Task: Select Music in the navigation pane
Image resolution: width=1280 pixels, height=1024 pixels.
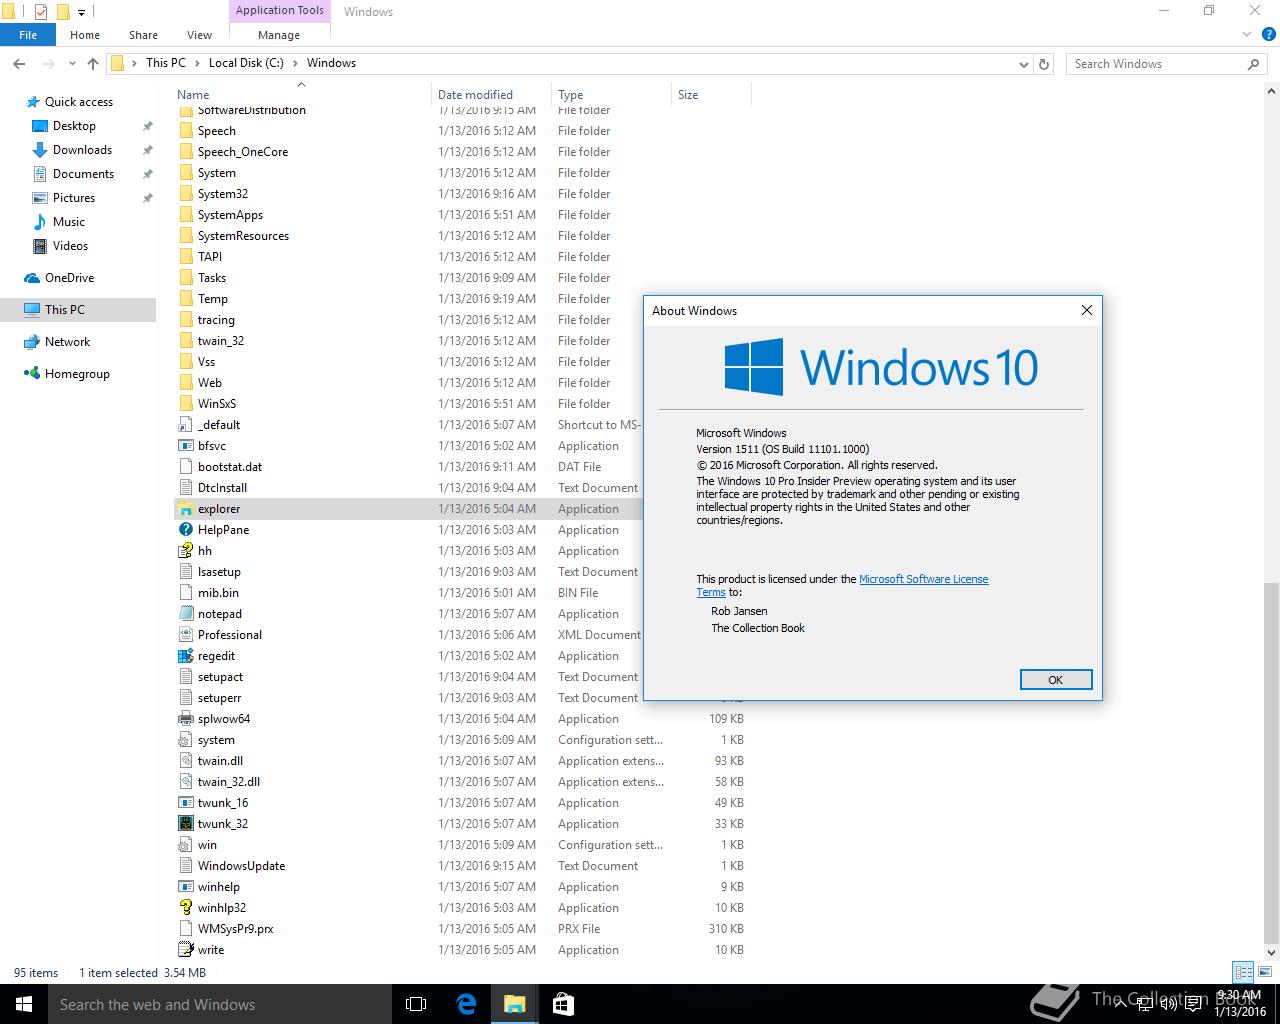Action: point(69,222)
